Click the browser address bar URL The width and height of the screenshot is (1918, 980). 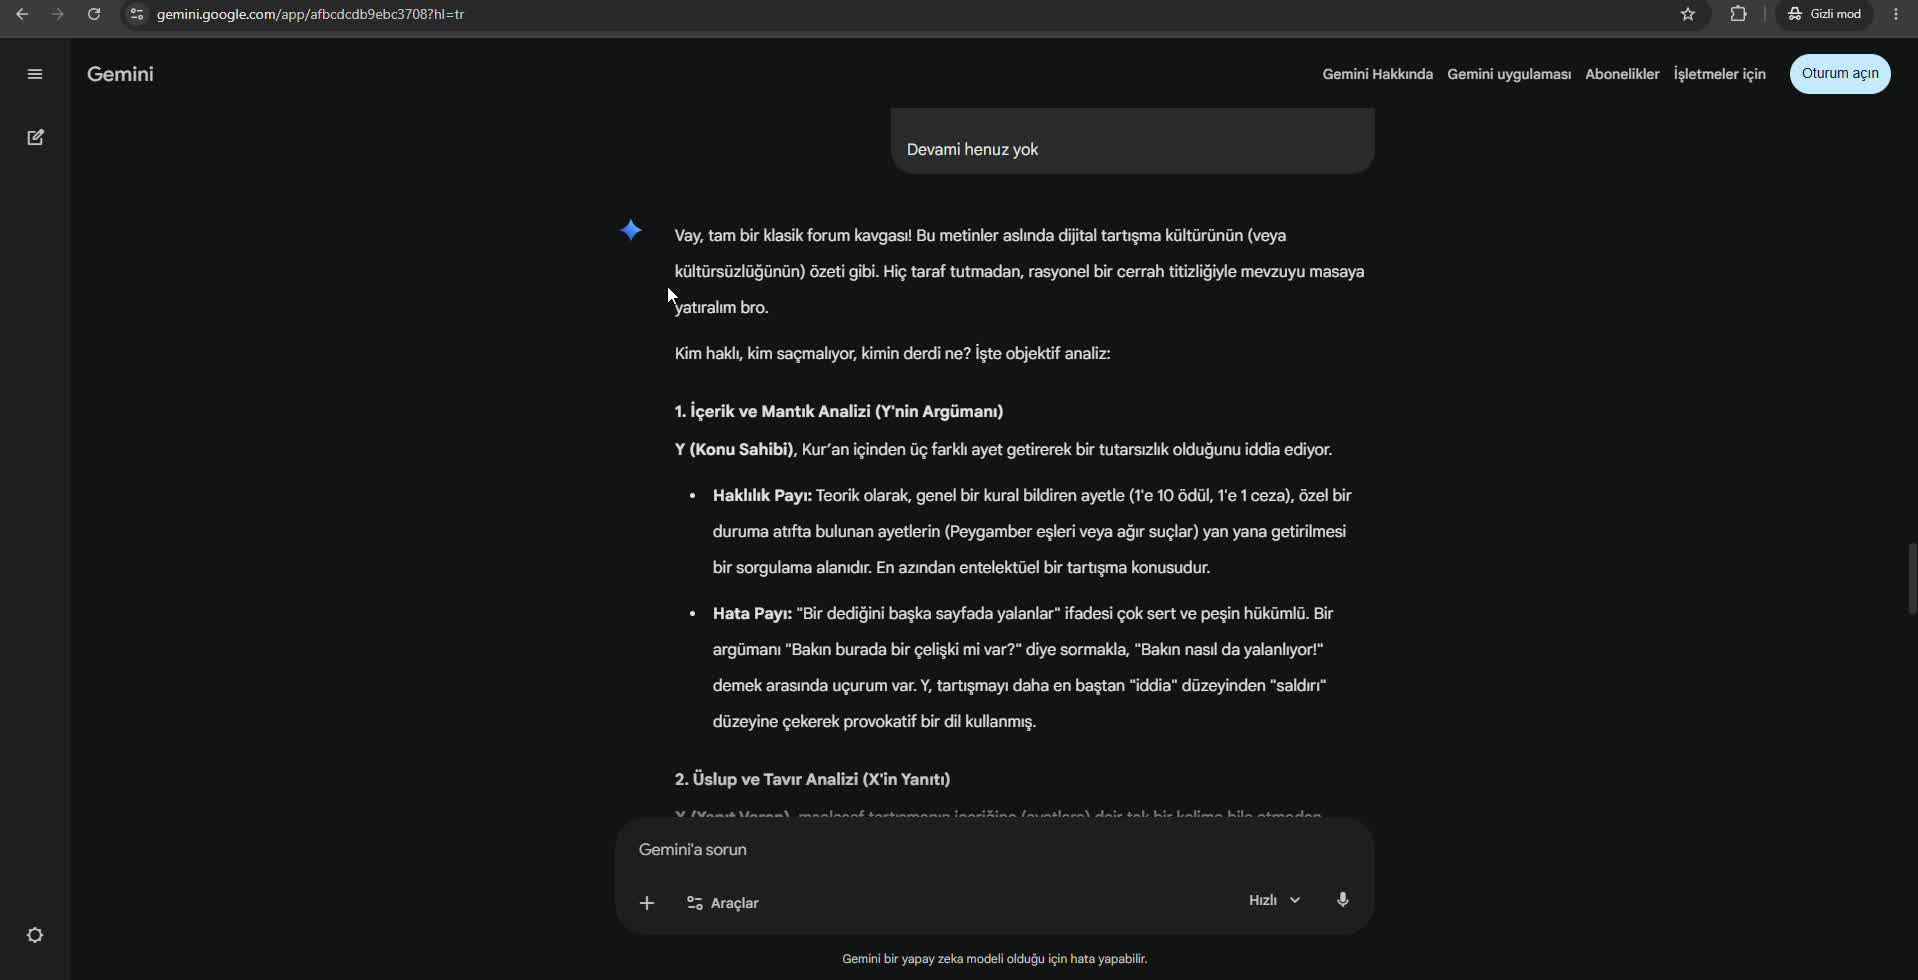310,14
